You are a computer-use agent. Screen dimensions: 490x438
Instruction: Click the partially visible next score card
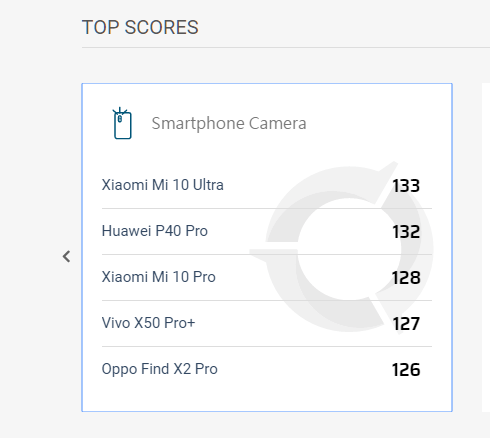[x=486, y=247]
